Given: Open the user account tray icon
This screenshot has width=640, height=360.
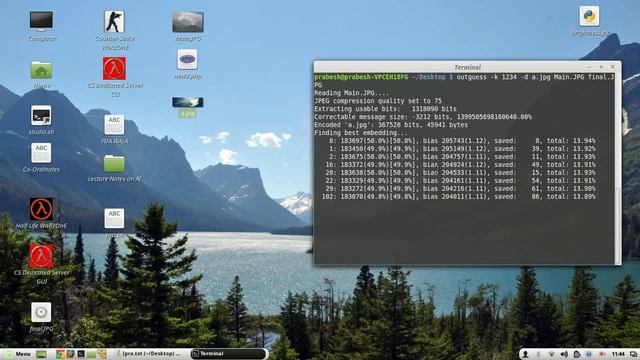Looking at the screenshot, I should coord(525,354).
